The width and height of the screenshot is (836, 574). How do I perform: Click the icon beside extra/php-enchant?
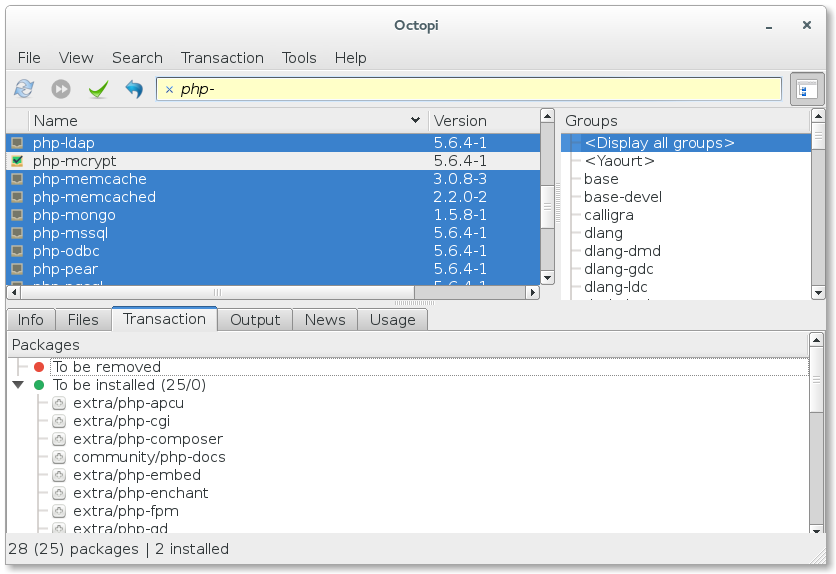tap(59, 493)
